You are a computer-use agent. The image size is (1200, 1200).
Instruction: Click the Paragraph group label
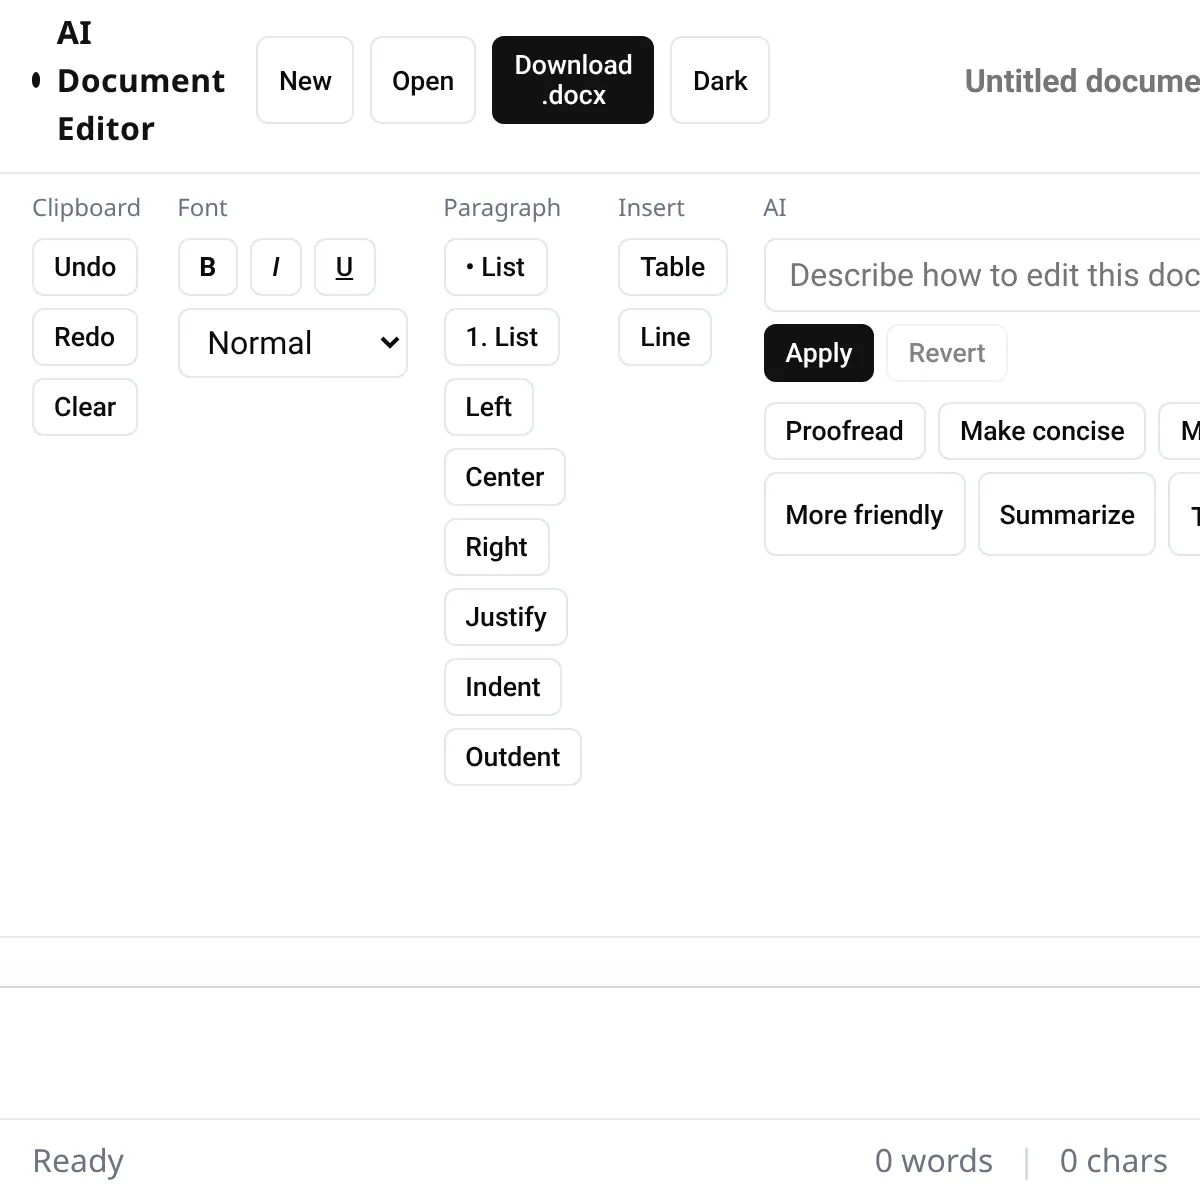tap(502, 207)
